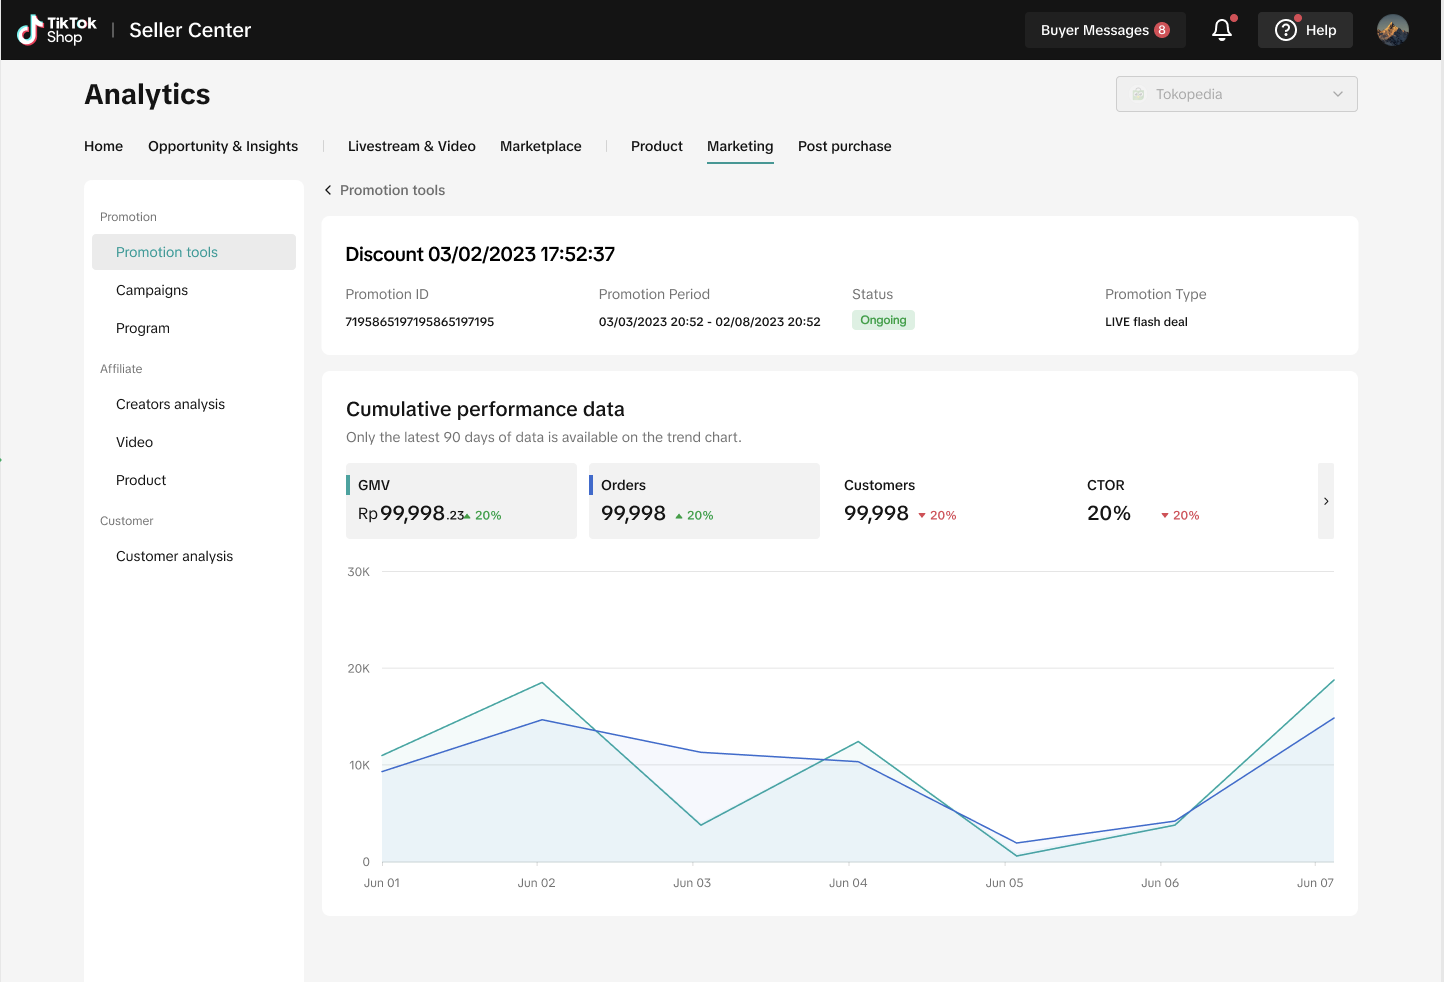The height and width of the screenshot is (982, 1444).
Task: Open Buyer Messages
Action: point(1094,30)
